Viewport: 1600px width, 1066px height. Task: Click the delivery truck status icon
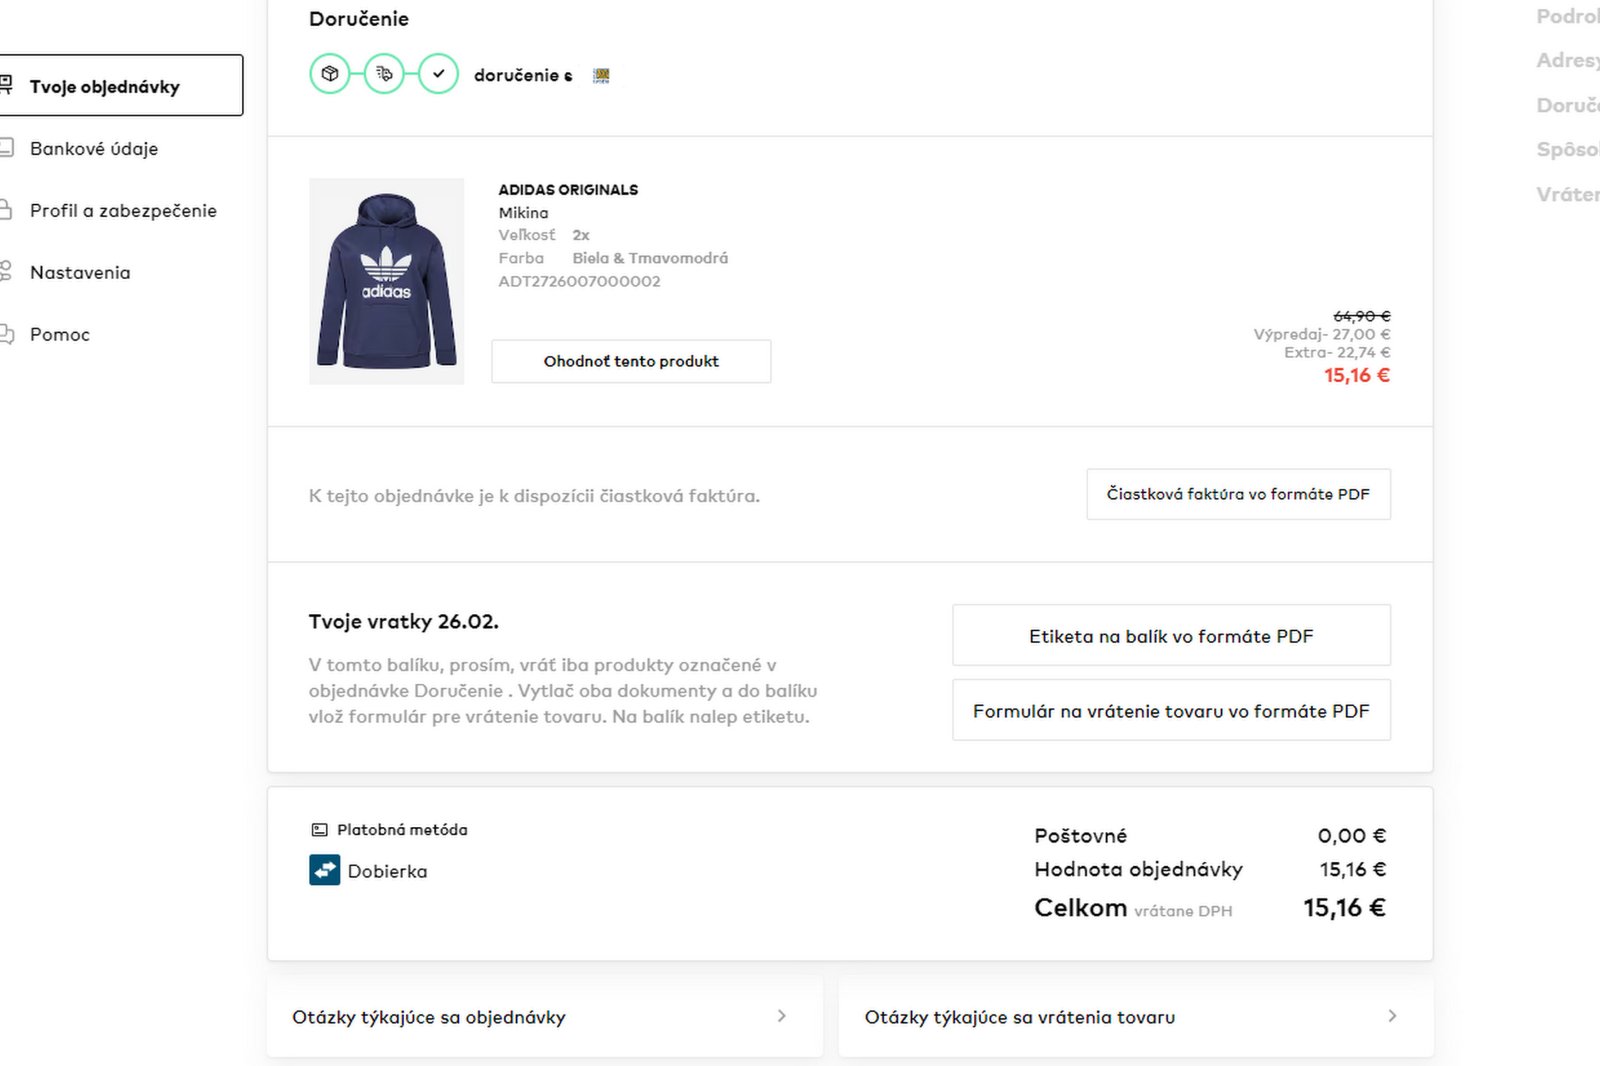[384, 74]
